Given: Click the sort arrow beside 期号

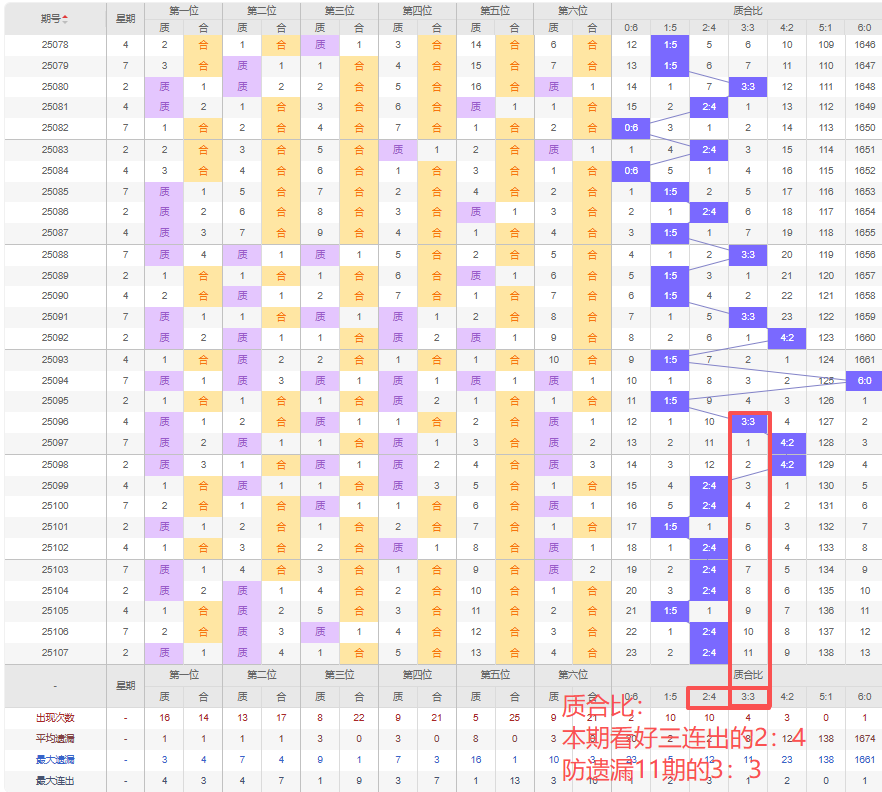Looking at the screenshot, I should [66, 19].
